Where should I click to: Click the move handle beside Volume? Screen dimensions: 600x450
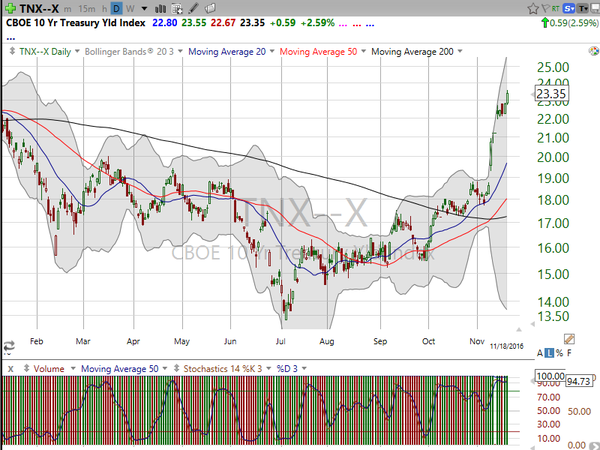pyautogui.click(x=26, y=368)
